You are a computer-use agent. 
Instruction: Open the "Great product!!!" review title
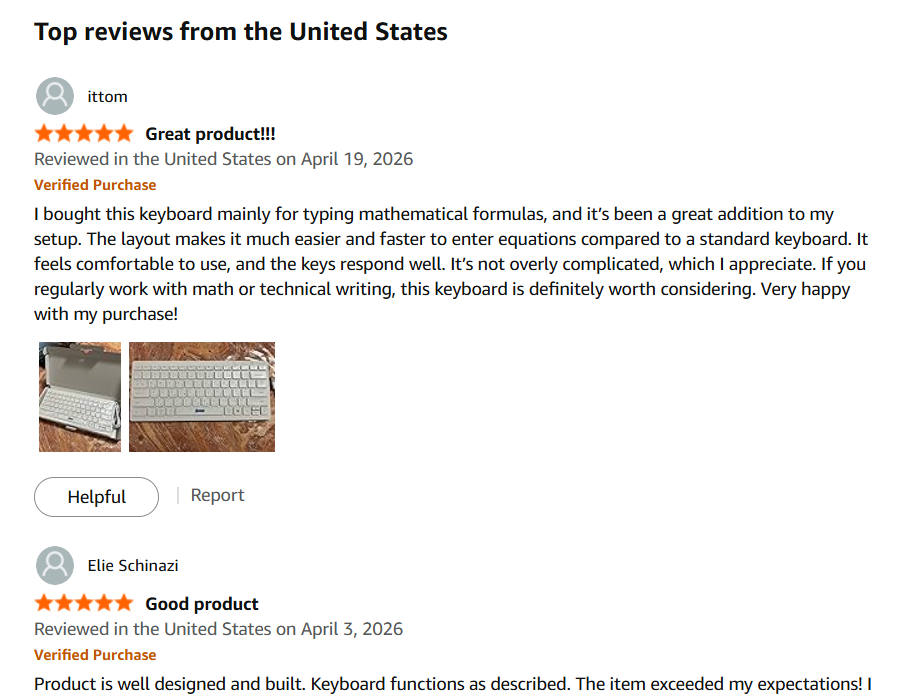[211, 132]
